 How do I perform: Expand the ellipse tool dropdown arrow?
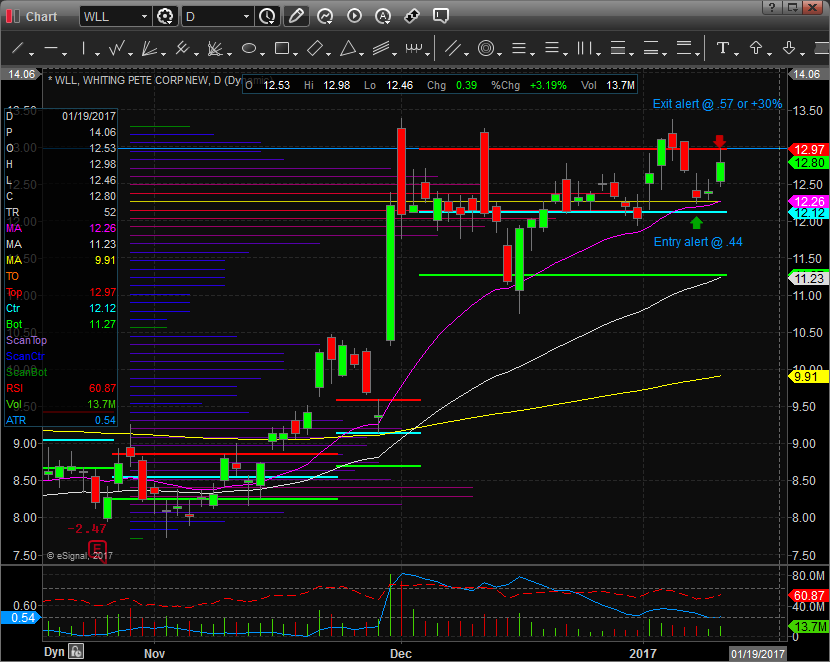[262, 54]
